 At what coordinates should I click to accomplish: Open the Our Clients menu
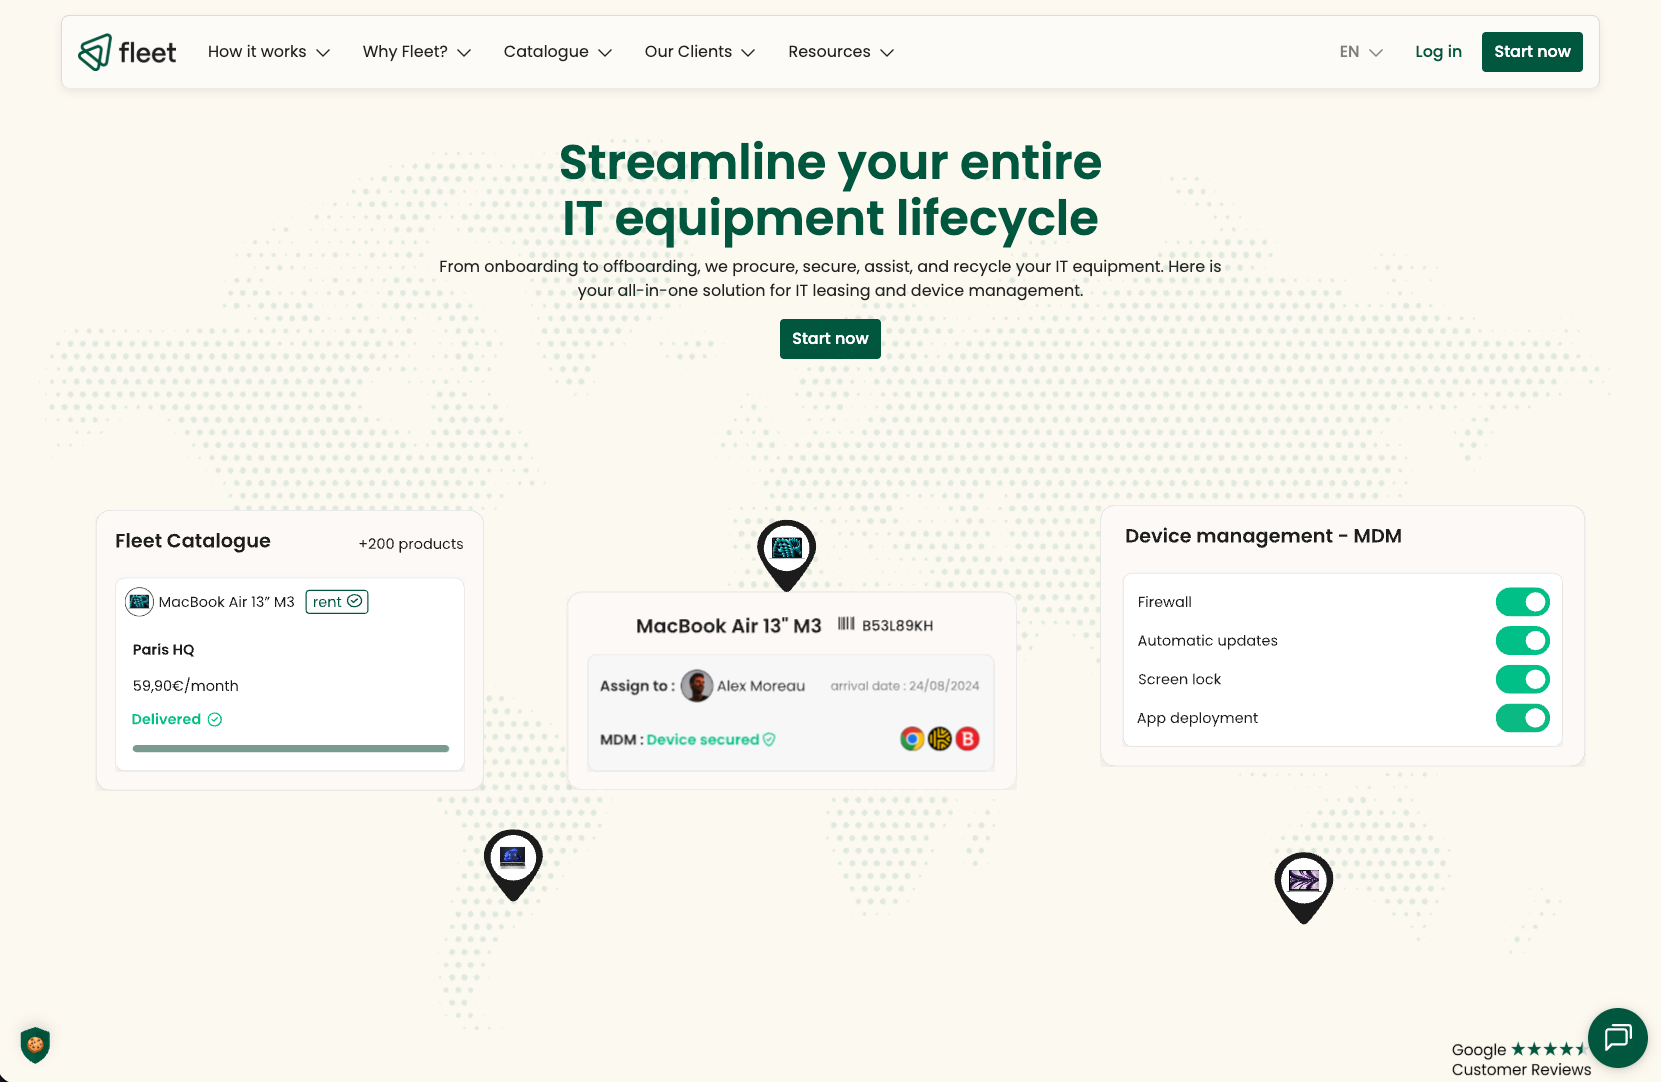(699, 52)
